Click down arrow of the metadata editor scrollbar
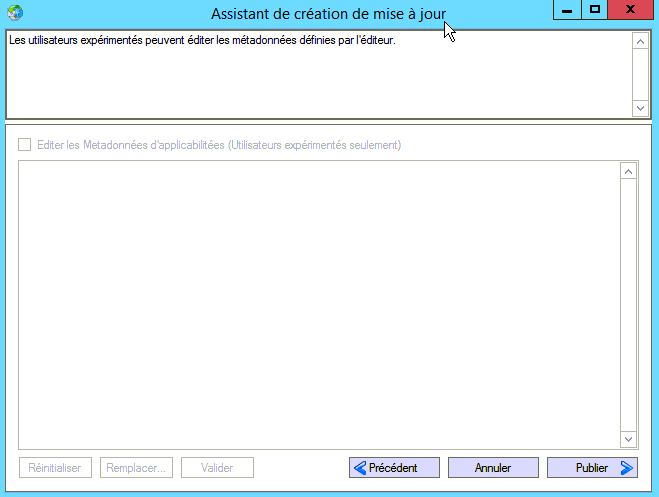The width and height of the screenshot is (659, 497). point(628,439)
